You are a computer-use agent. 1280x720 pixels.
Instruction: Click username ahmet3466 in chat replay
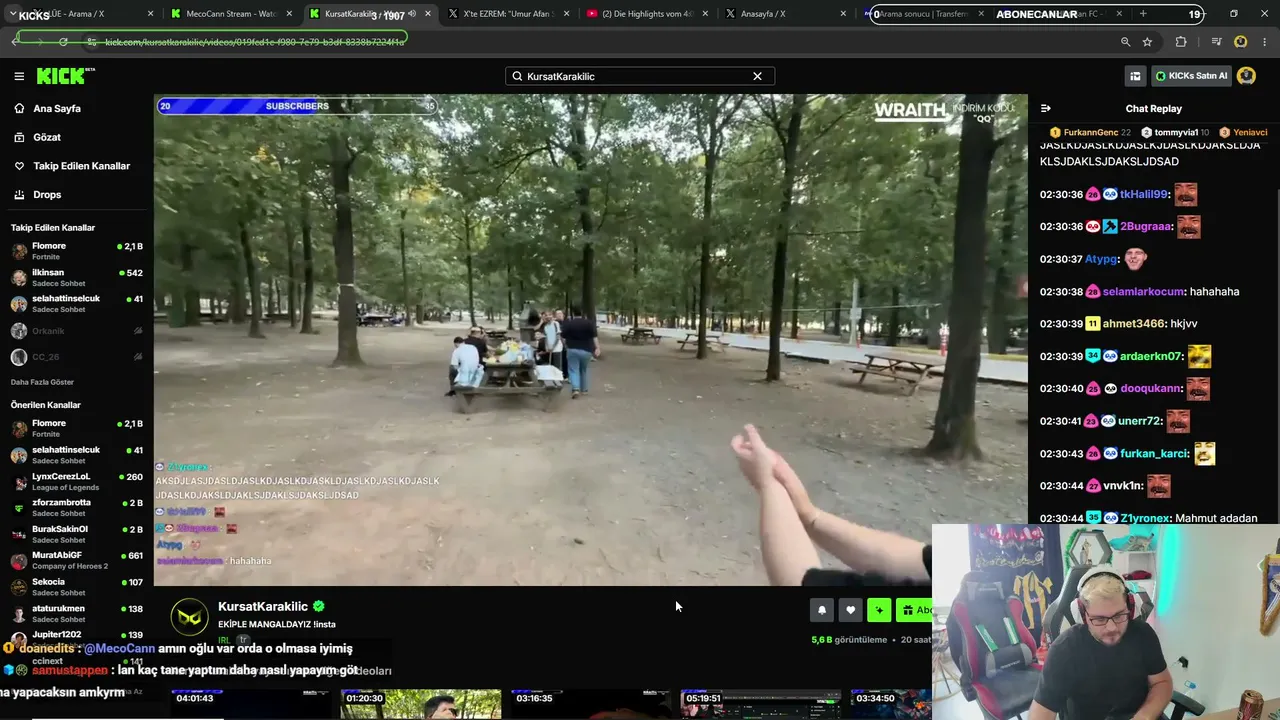1134,324
